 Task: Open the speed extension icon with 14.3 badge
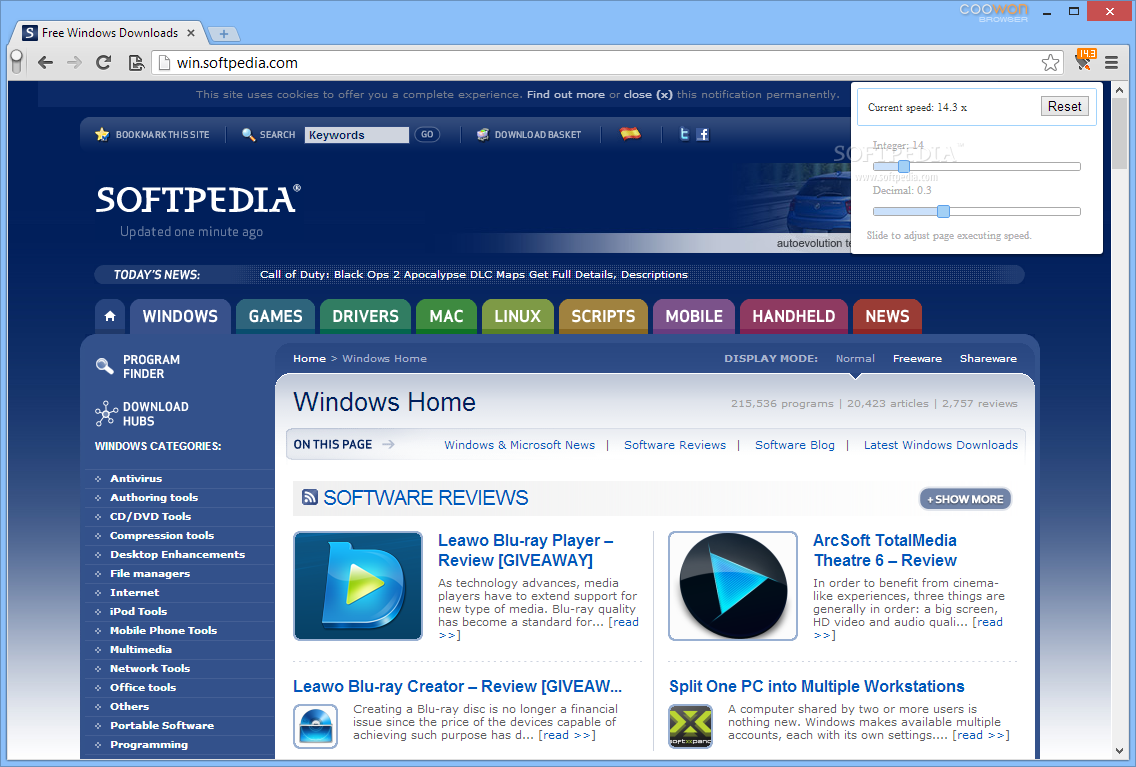coord(1085,60)
